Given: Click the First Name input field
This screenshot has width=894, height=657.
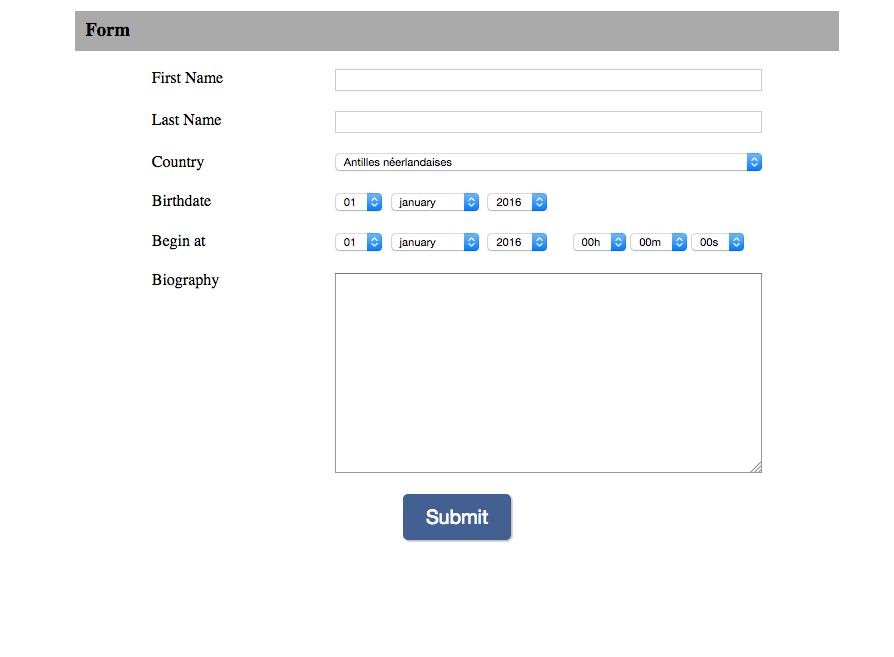Looking at the screenshot, I should click(x=548, y=80).
